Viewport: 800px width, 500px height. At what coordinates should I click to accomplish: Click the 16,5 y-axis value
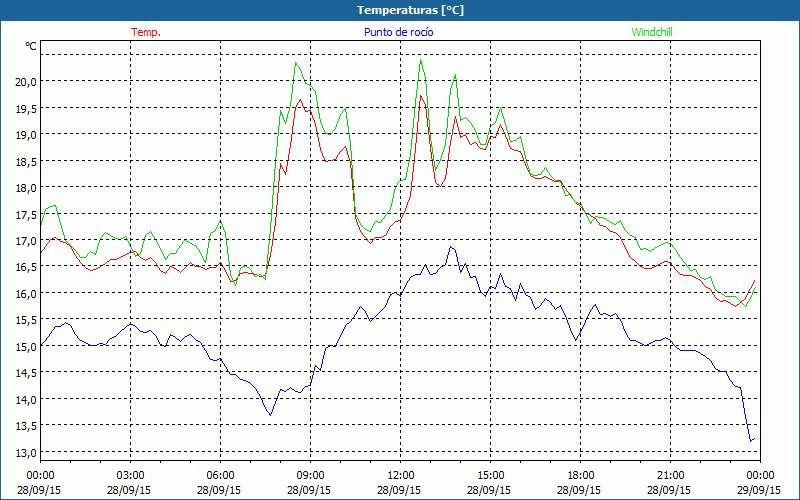tap(27, 267)
